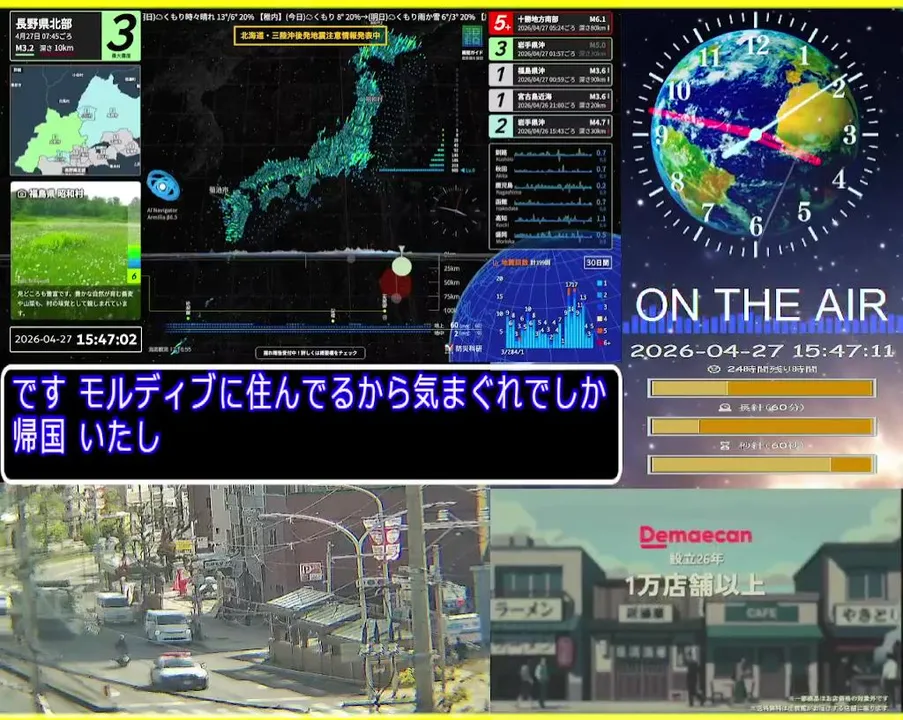Screen dimensions: 903x720
Task: Click the AI Navigator Armillia ring icon
Action: (x=163, y=186)
